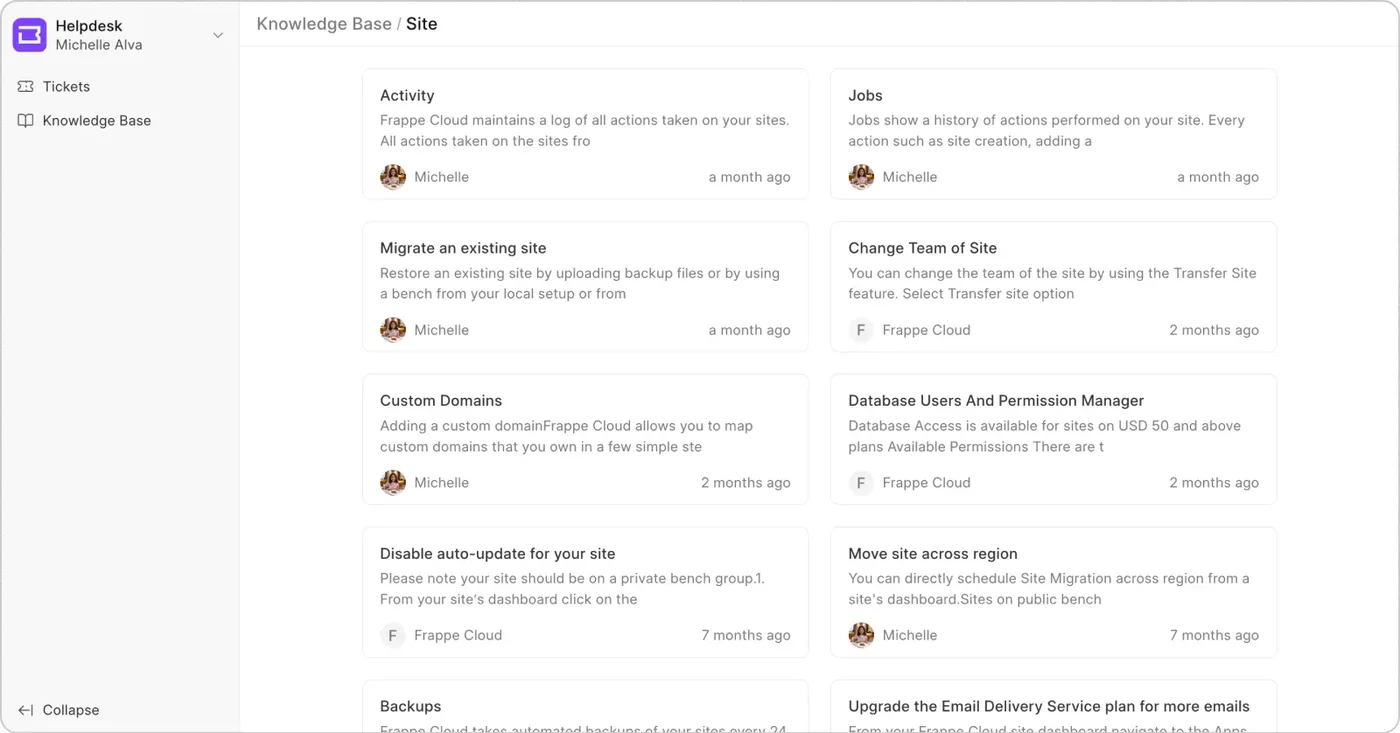Click the F avatar on Change Team of Site
This screenshot has width=1400, height=733.
(x=861, y=330)
